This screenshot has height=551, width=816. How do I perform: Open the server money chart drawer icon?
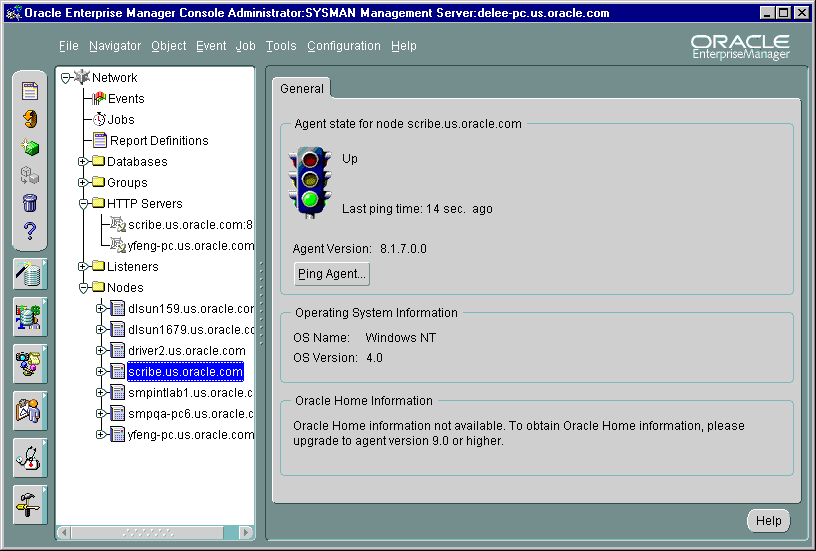tap(30, 317)
